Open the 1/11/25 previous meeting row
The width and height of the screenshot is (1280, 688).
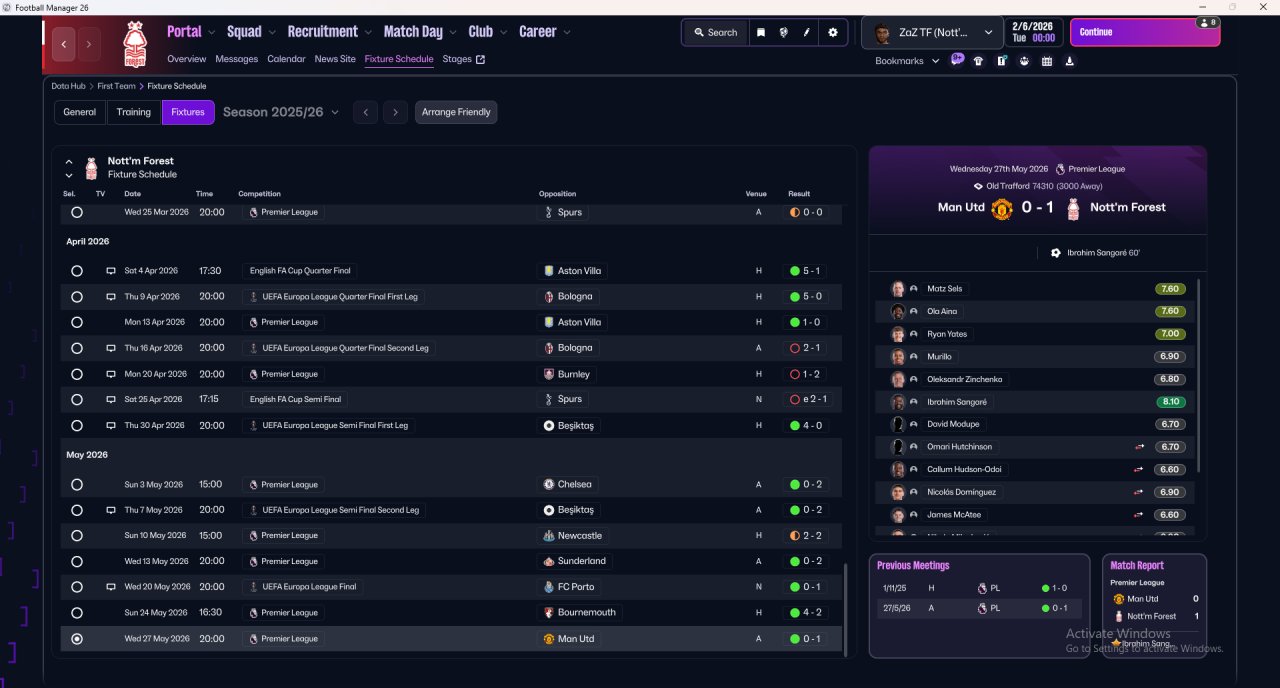[978, 588]
